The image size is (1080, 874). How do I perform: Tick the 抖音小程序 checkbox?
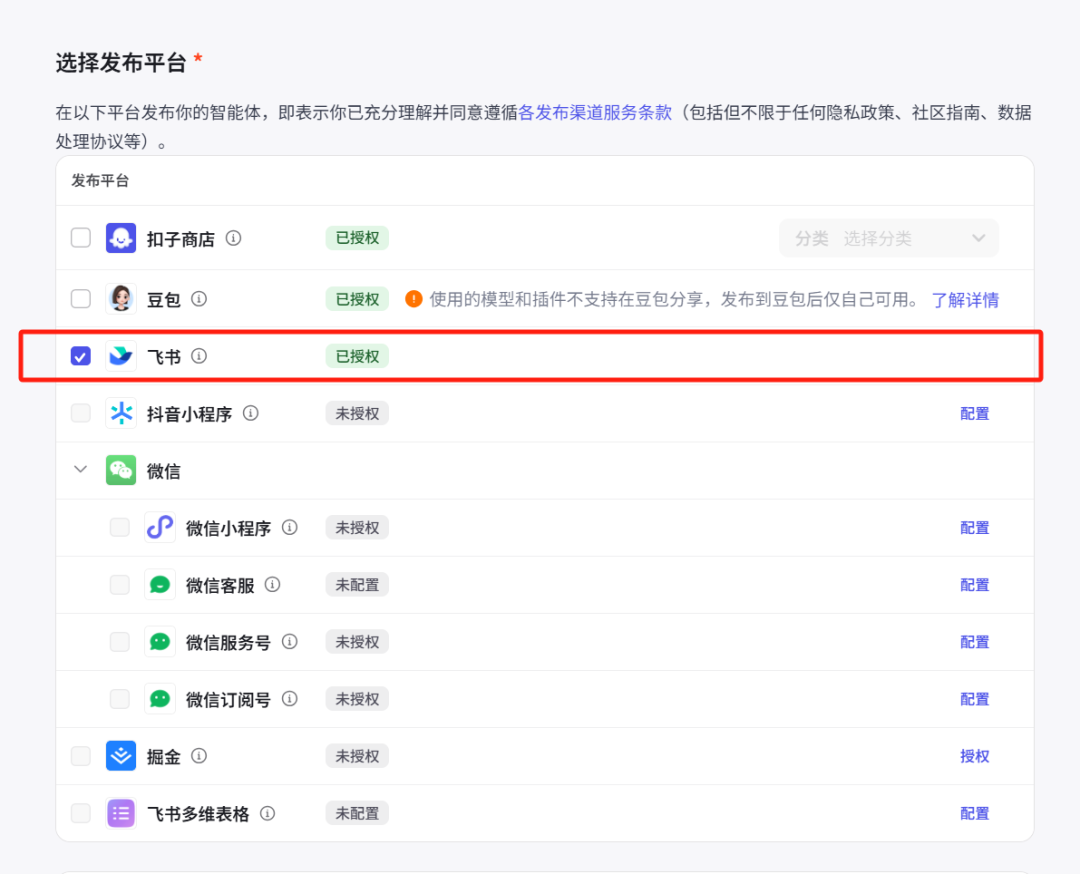81,413
